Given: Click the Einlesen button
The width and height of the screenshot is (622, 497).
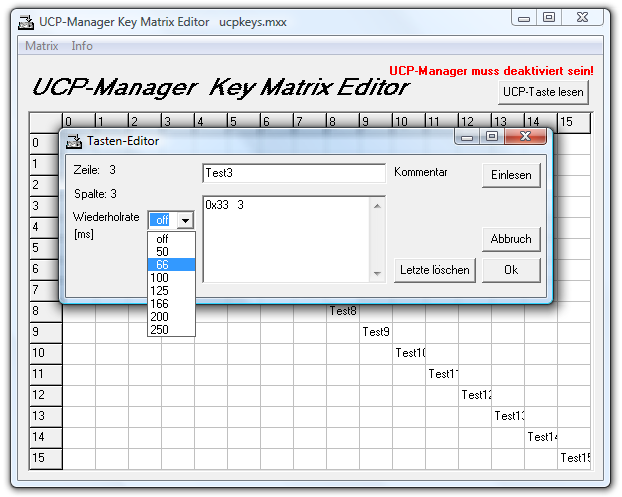Looking at the screenshot, I should [x=511, y=175].
